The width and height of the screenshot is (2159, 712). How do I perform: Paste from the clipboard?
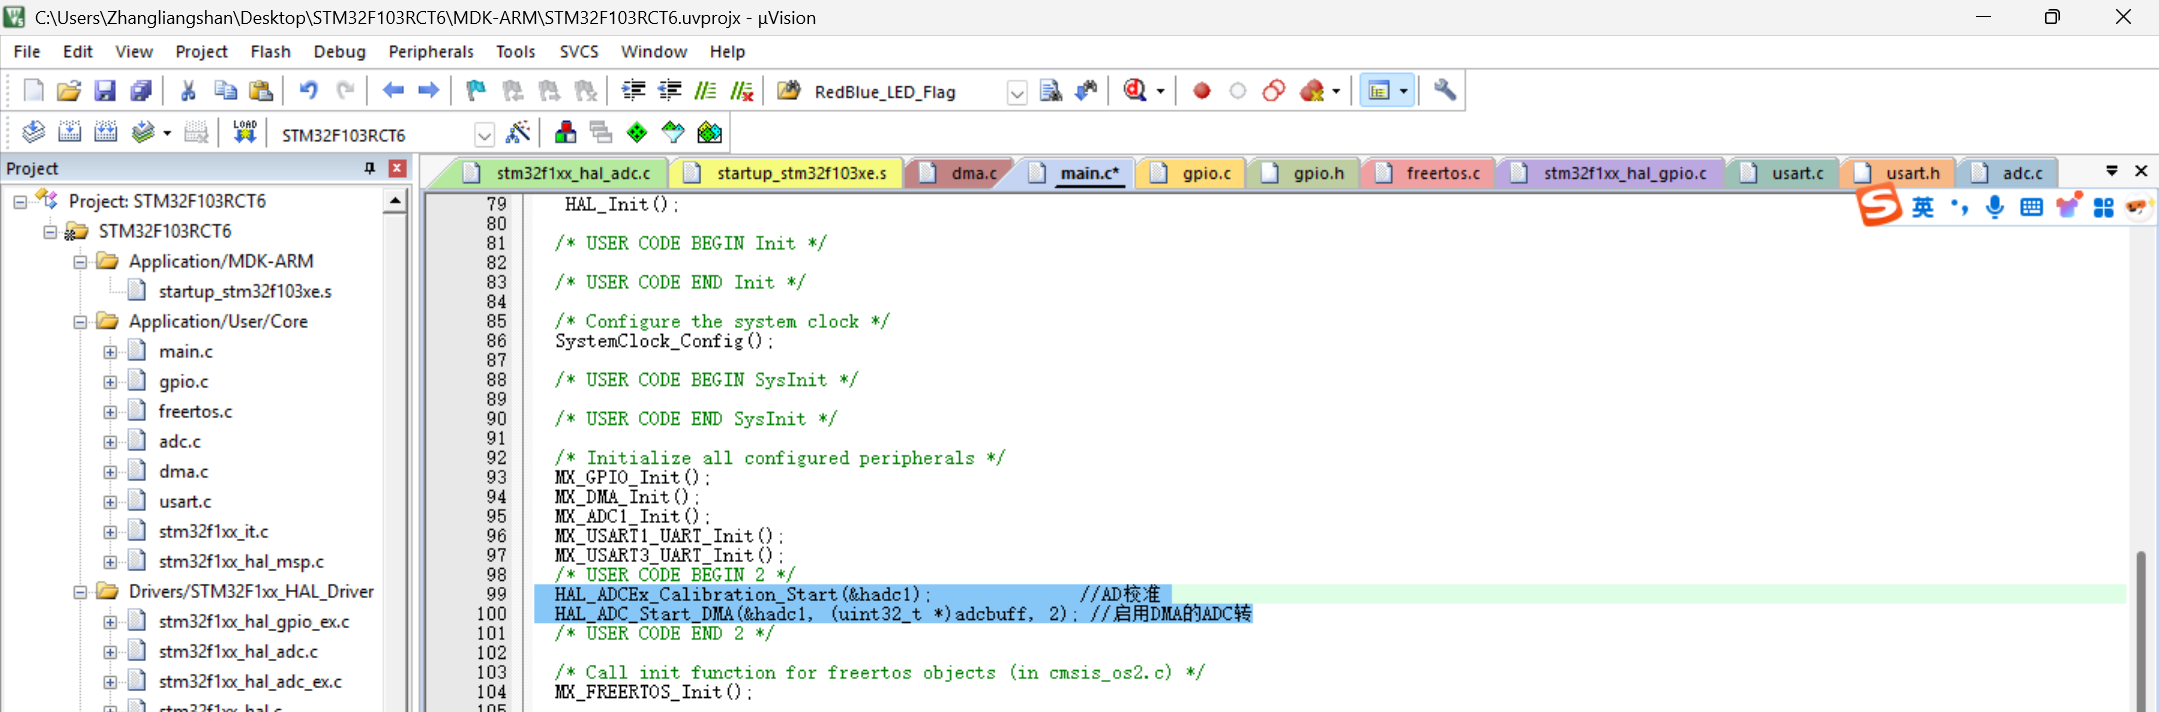(x=261, y=91)
